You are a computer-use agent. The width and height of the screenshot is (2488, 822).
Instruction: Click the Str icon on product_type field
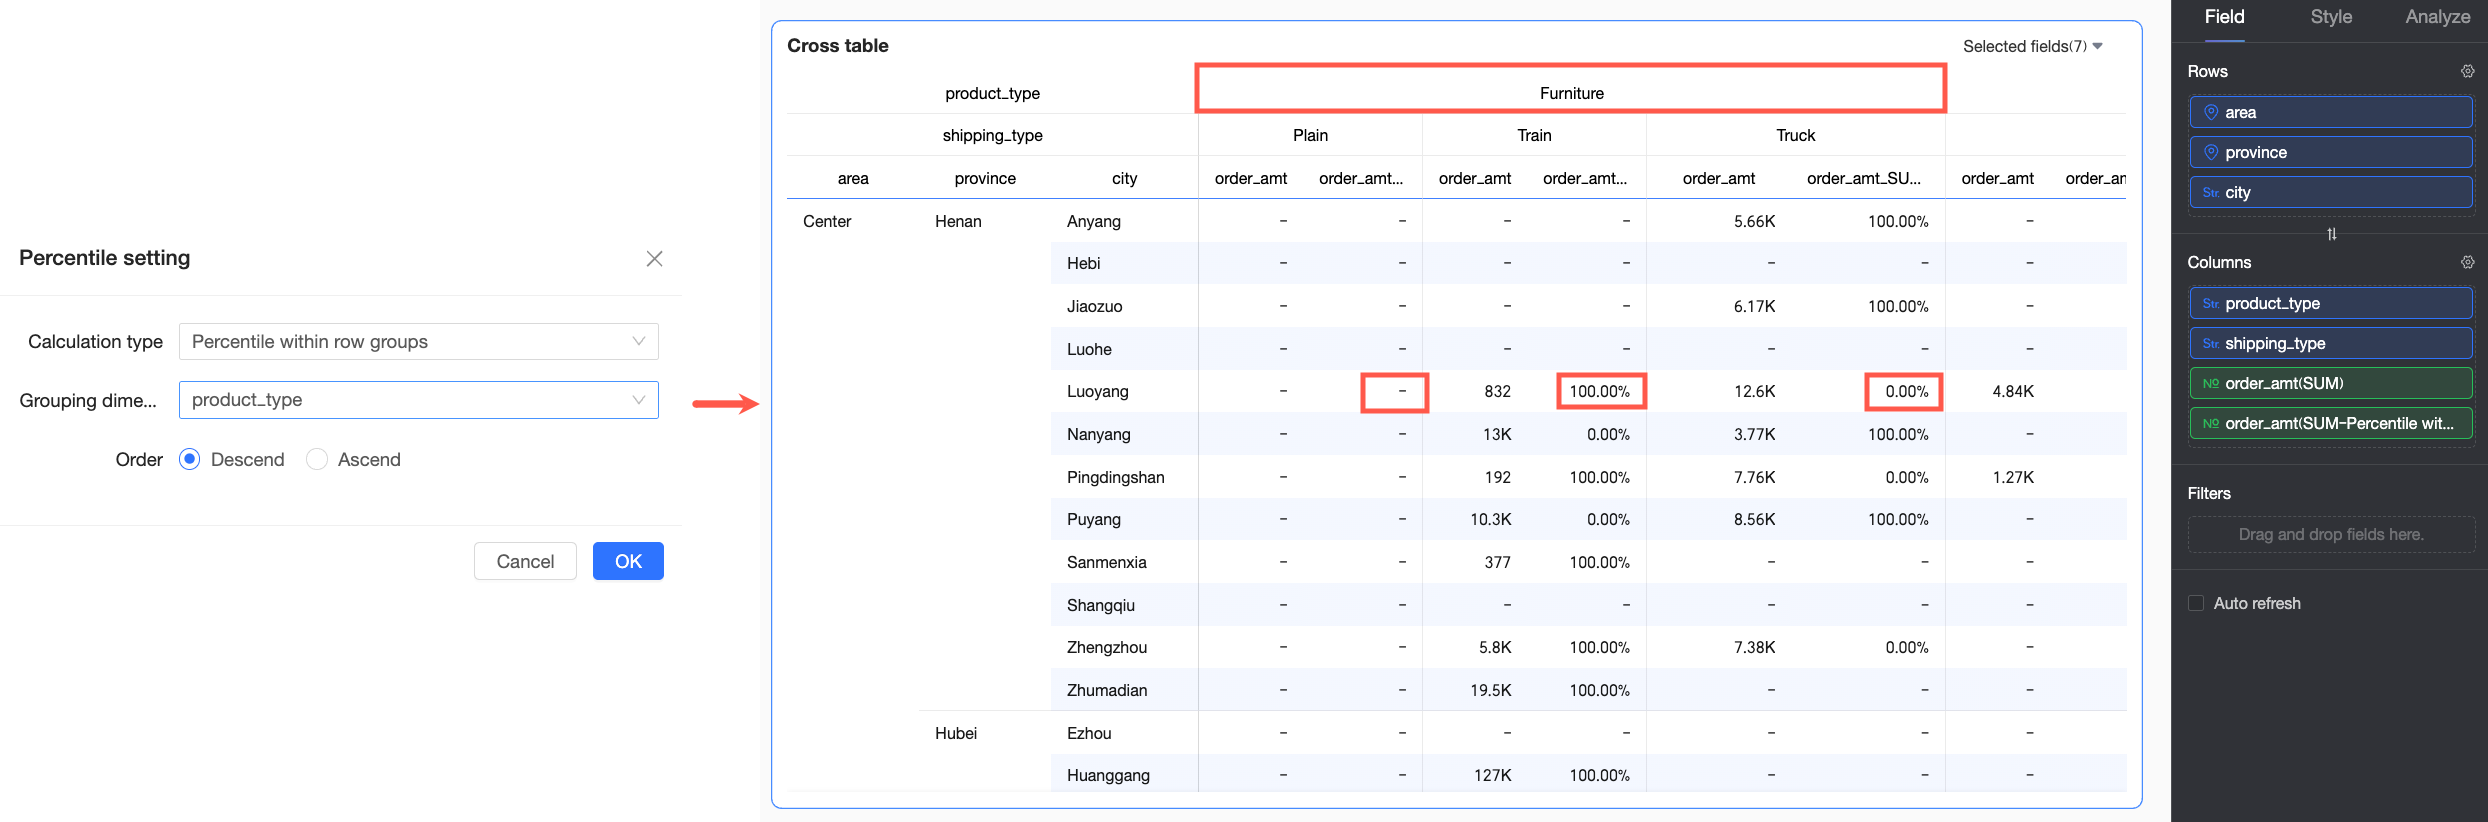point(2211,304)
